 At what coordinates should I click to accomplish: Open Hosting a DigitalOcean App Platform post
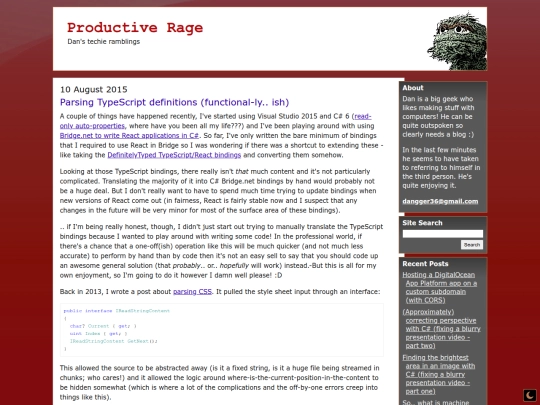[x=440, y=287]
